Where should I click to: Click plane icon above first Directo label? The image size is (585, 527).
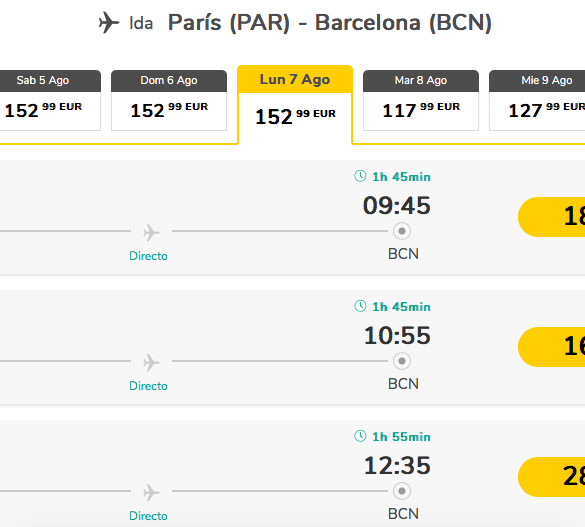pyautogui.click(x=151, y=232)
